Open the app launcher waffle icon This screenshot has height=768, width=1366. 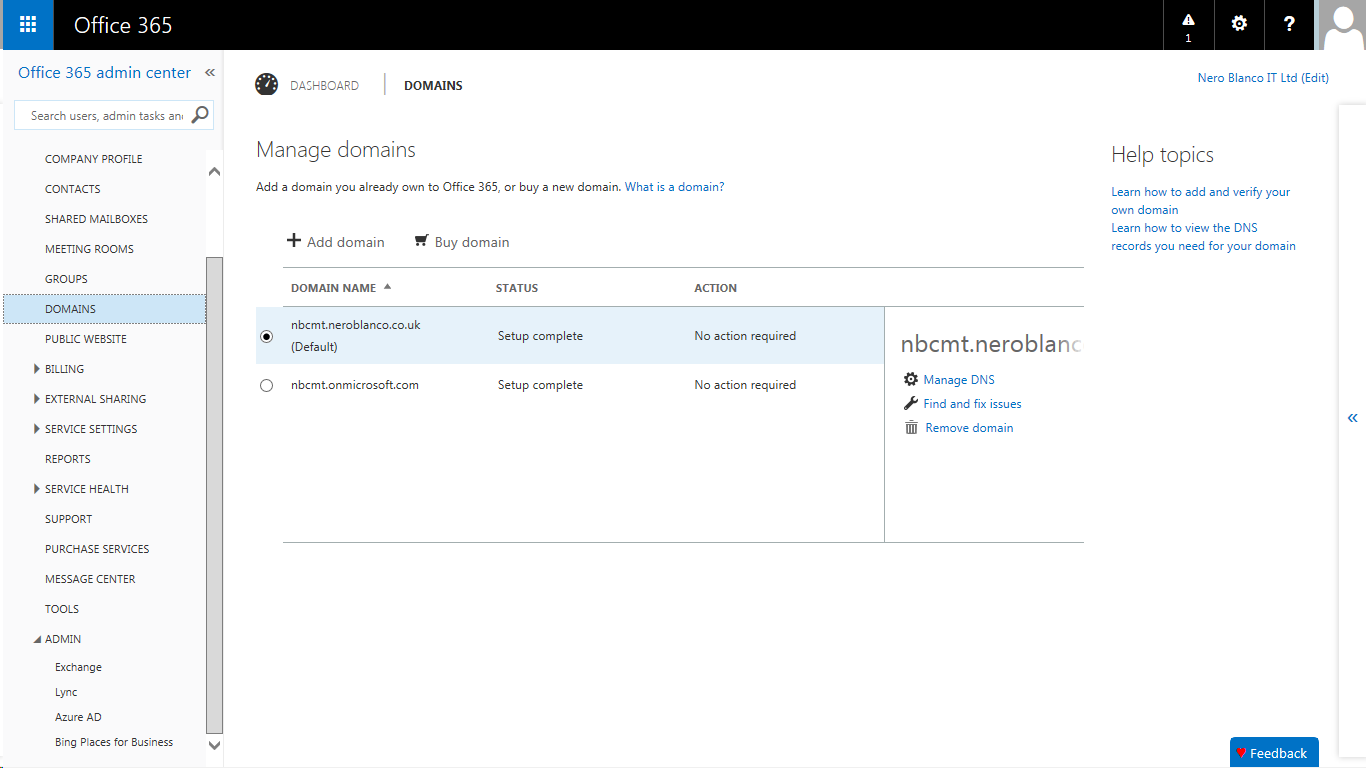point(27,25)
